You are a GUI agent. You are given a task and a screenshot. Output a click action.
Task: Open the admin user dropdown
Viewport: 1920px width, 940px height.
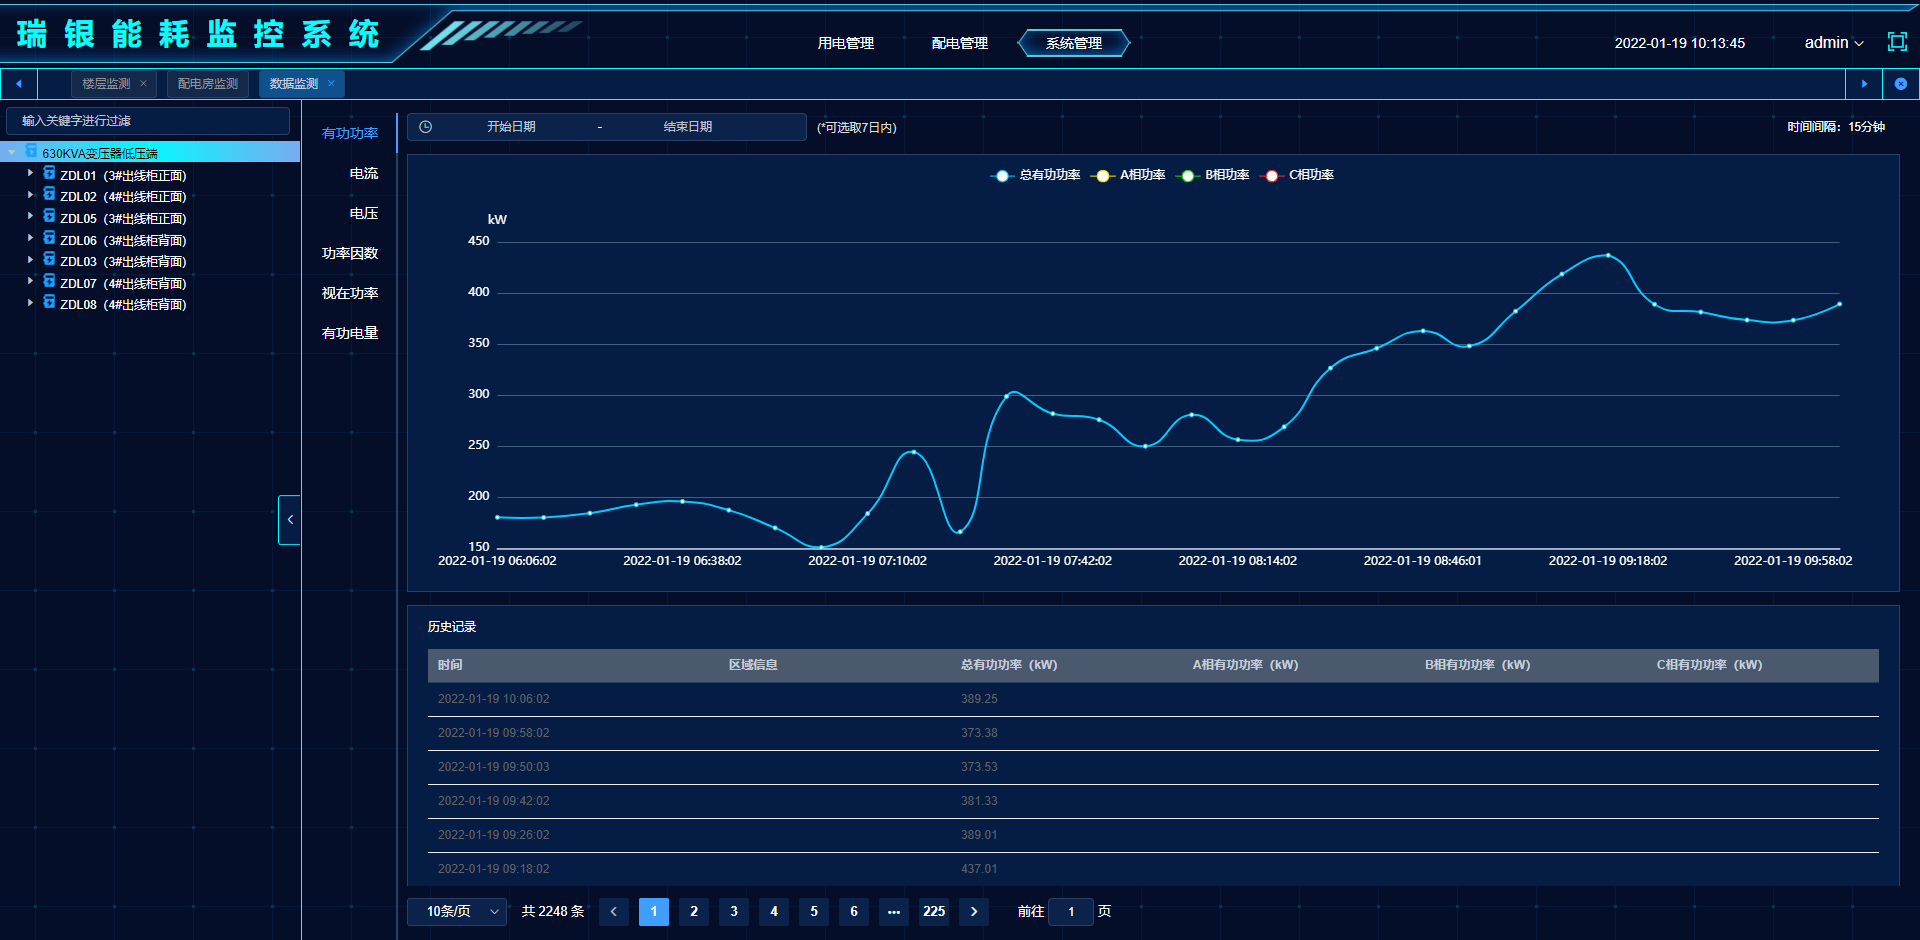click(x=1833, y=43)
